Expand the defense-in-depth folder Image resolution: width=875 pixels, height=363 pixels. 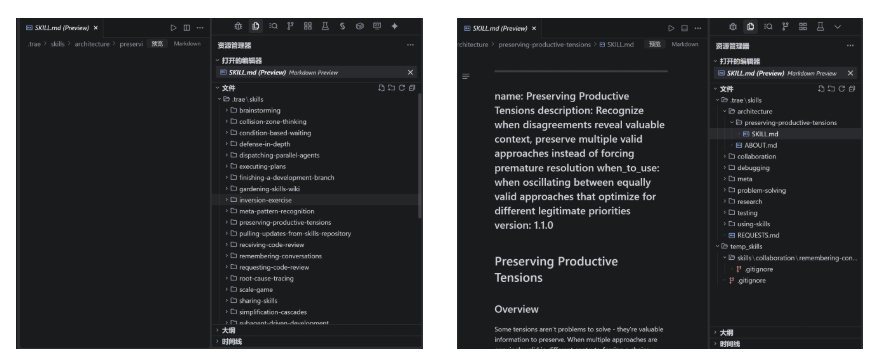click(x=315, y=144)
